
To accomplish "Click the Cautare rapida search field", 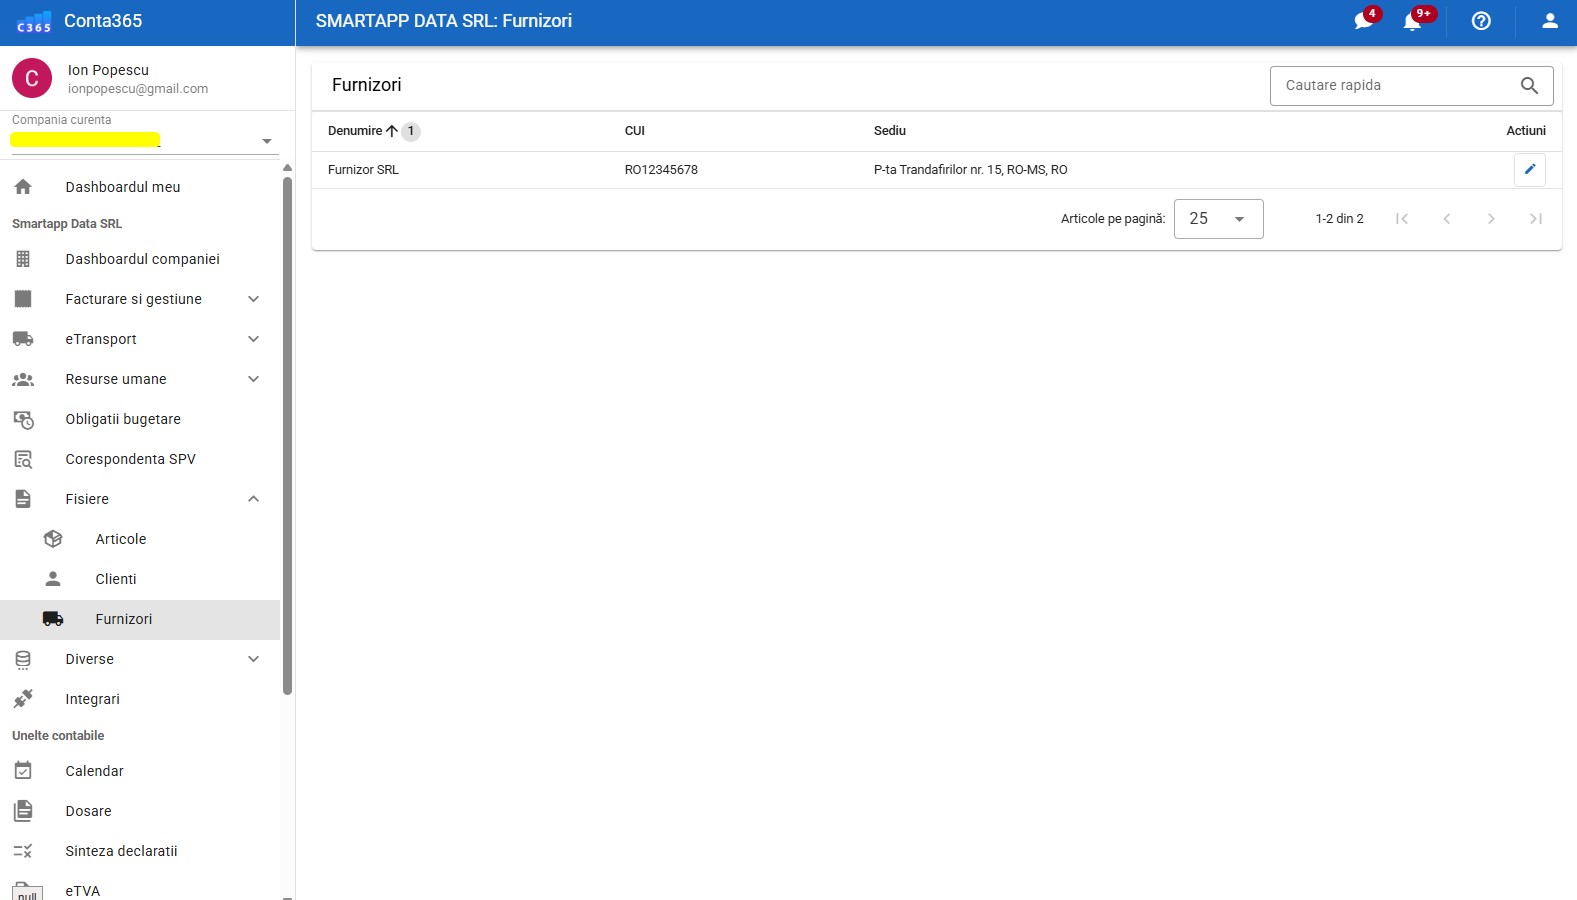I will pos(1395,86).
